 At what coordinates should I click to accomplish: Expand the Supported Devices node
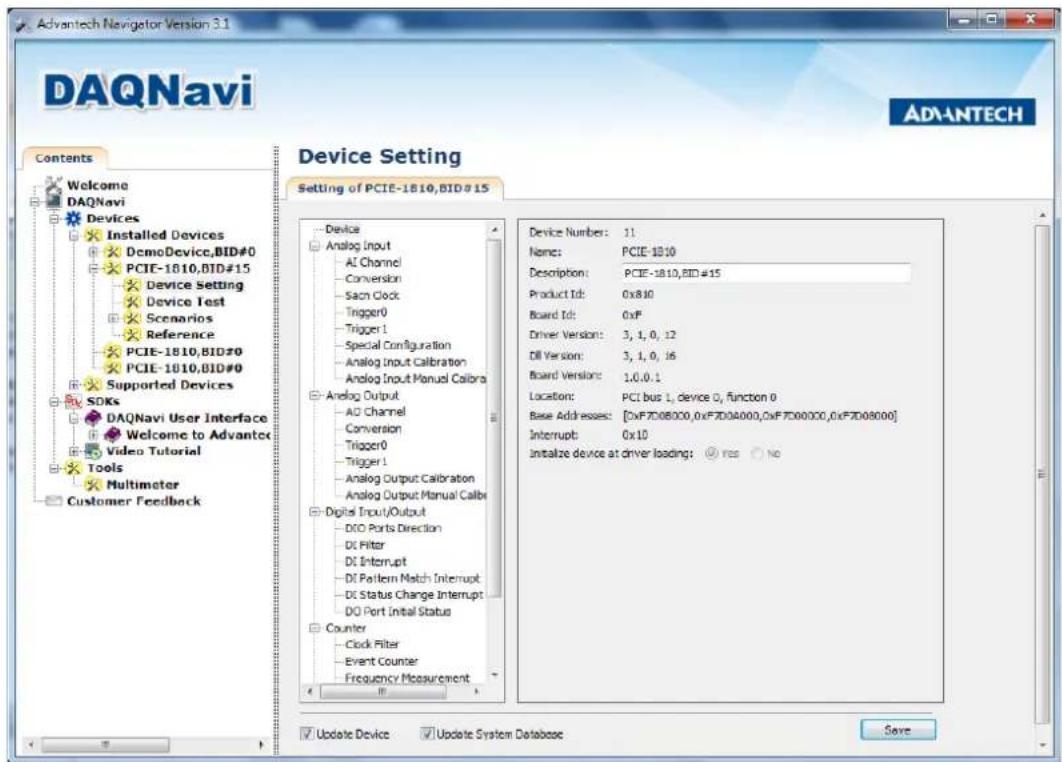(74, 385)
